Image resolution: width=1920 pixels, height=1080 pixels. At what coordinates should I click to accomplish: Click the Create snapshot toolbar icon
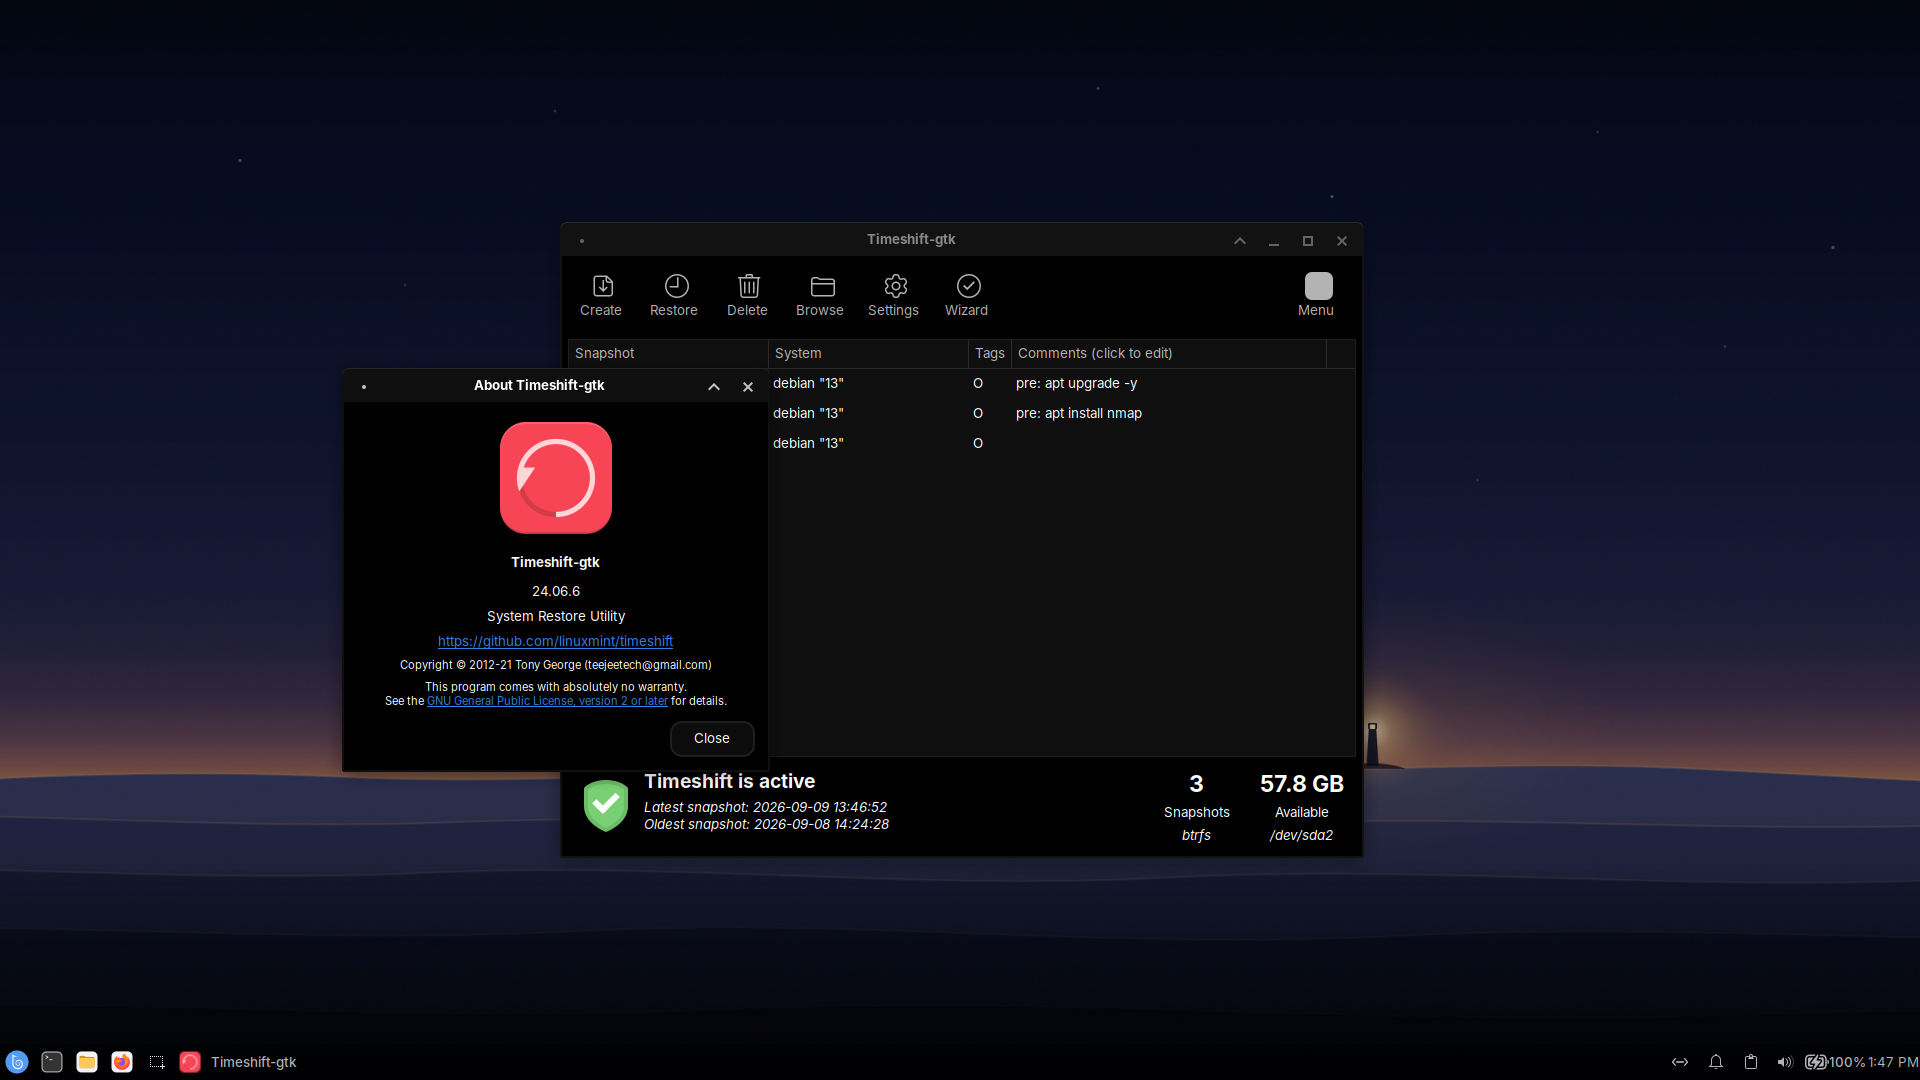602,286
